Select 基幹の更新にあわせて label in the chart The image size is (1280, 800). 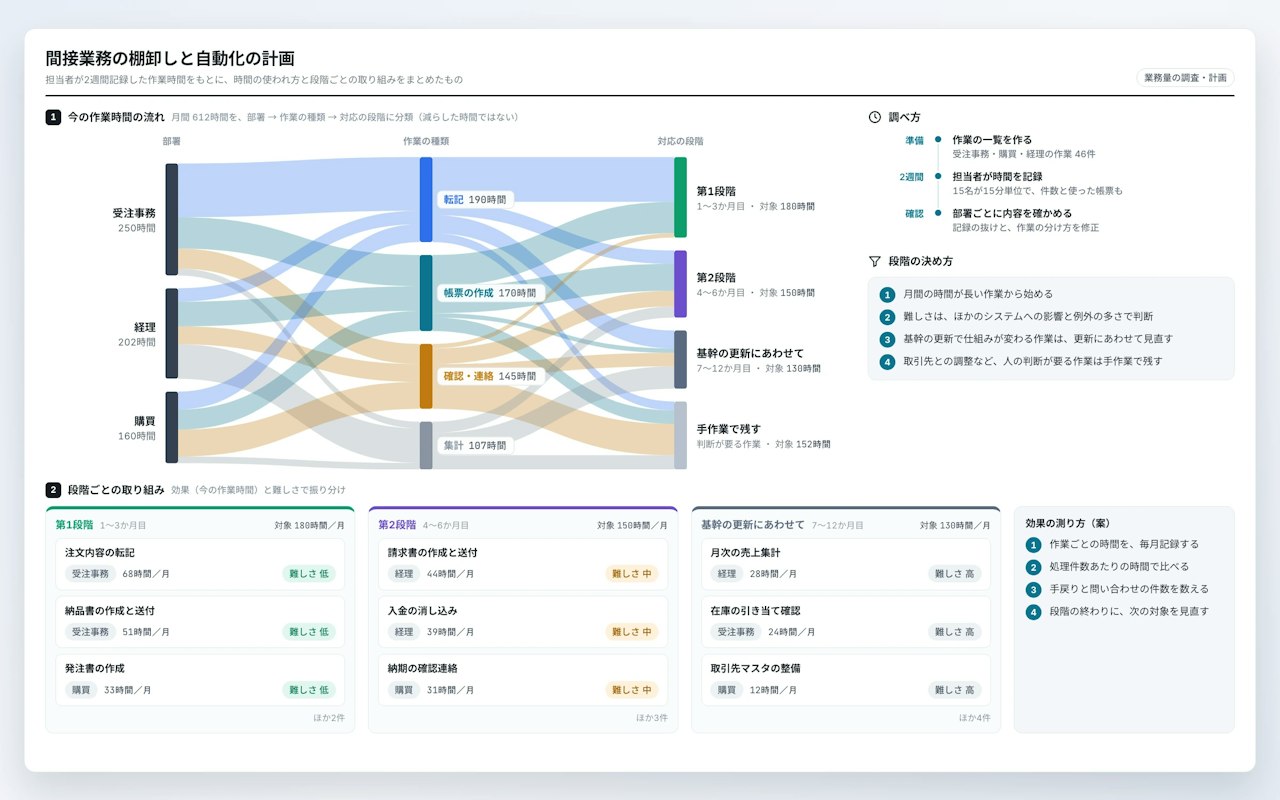point(750,353)
